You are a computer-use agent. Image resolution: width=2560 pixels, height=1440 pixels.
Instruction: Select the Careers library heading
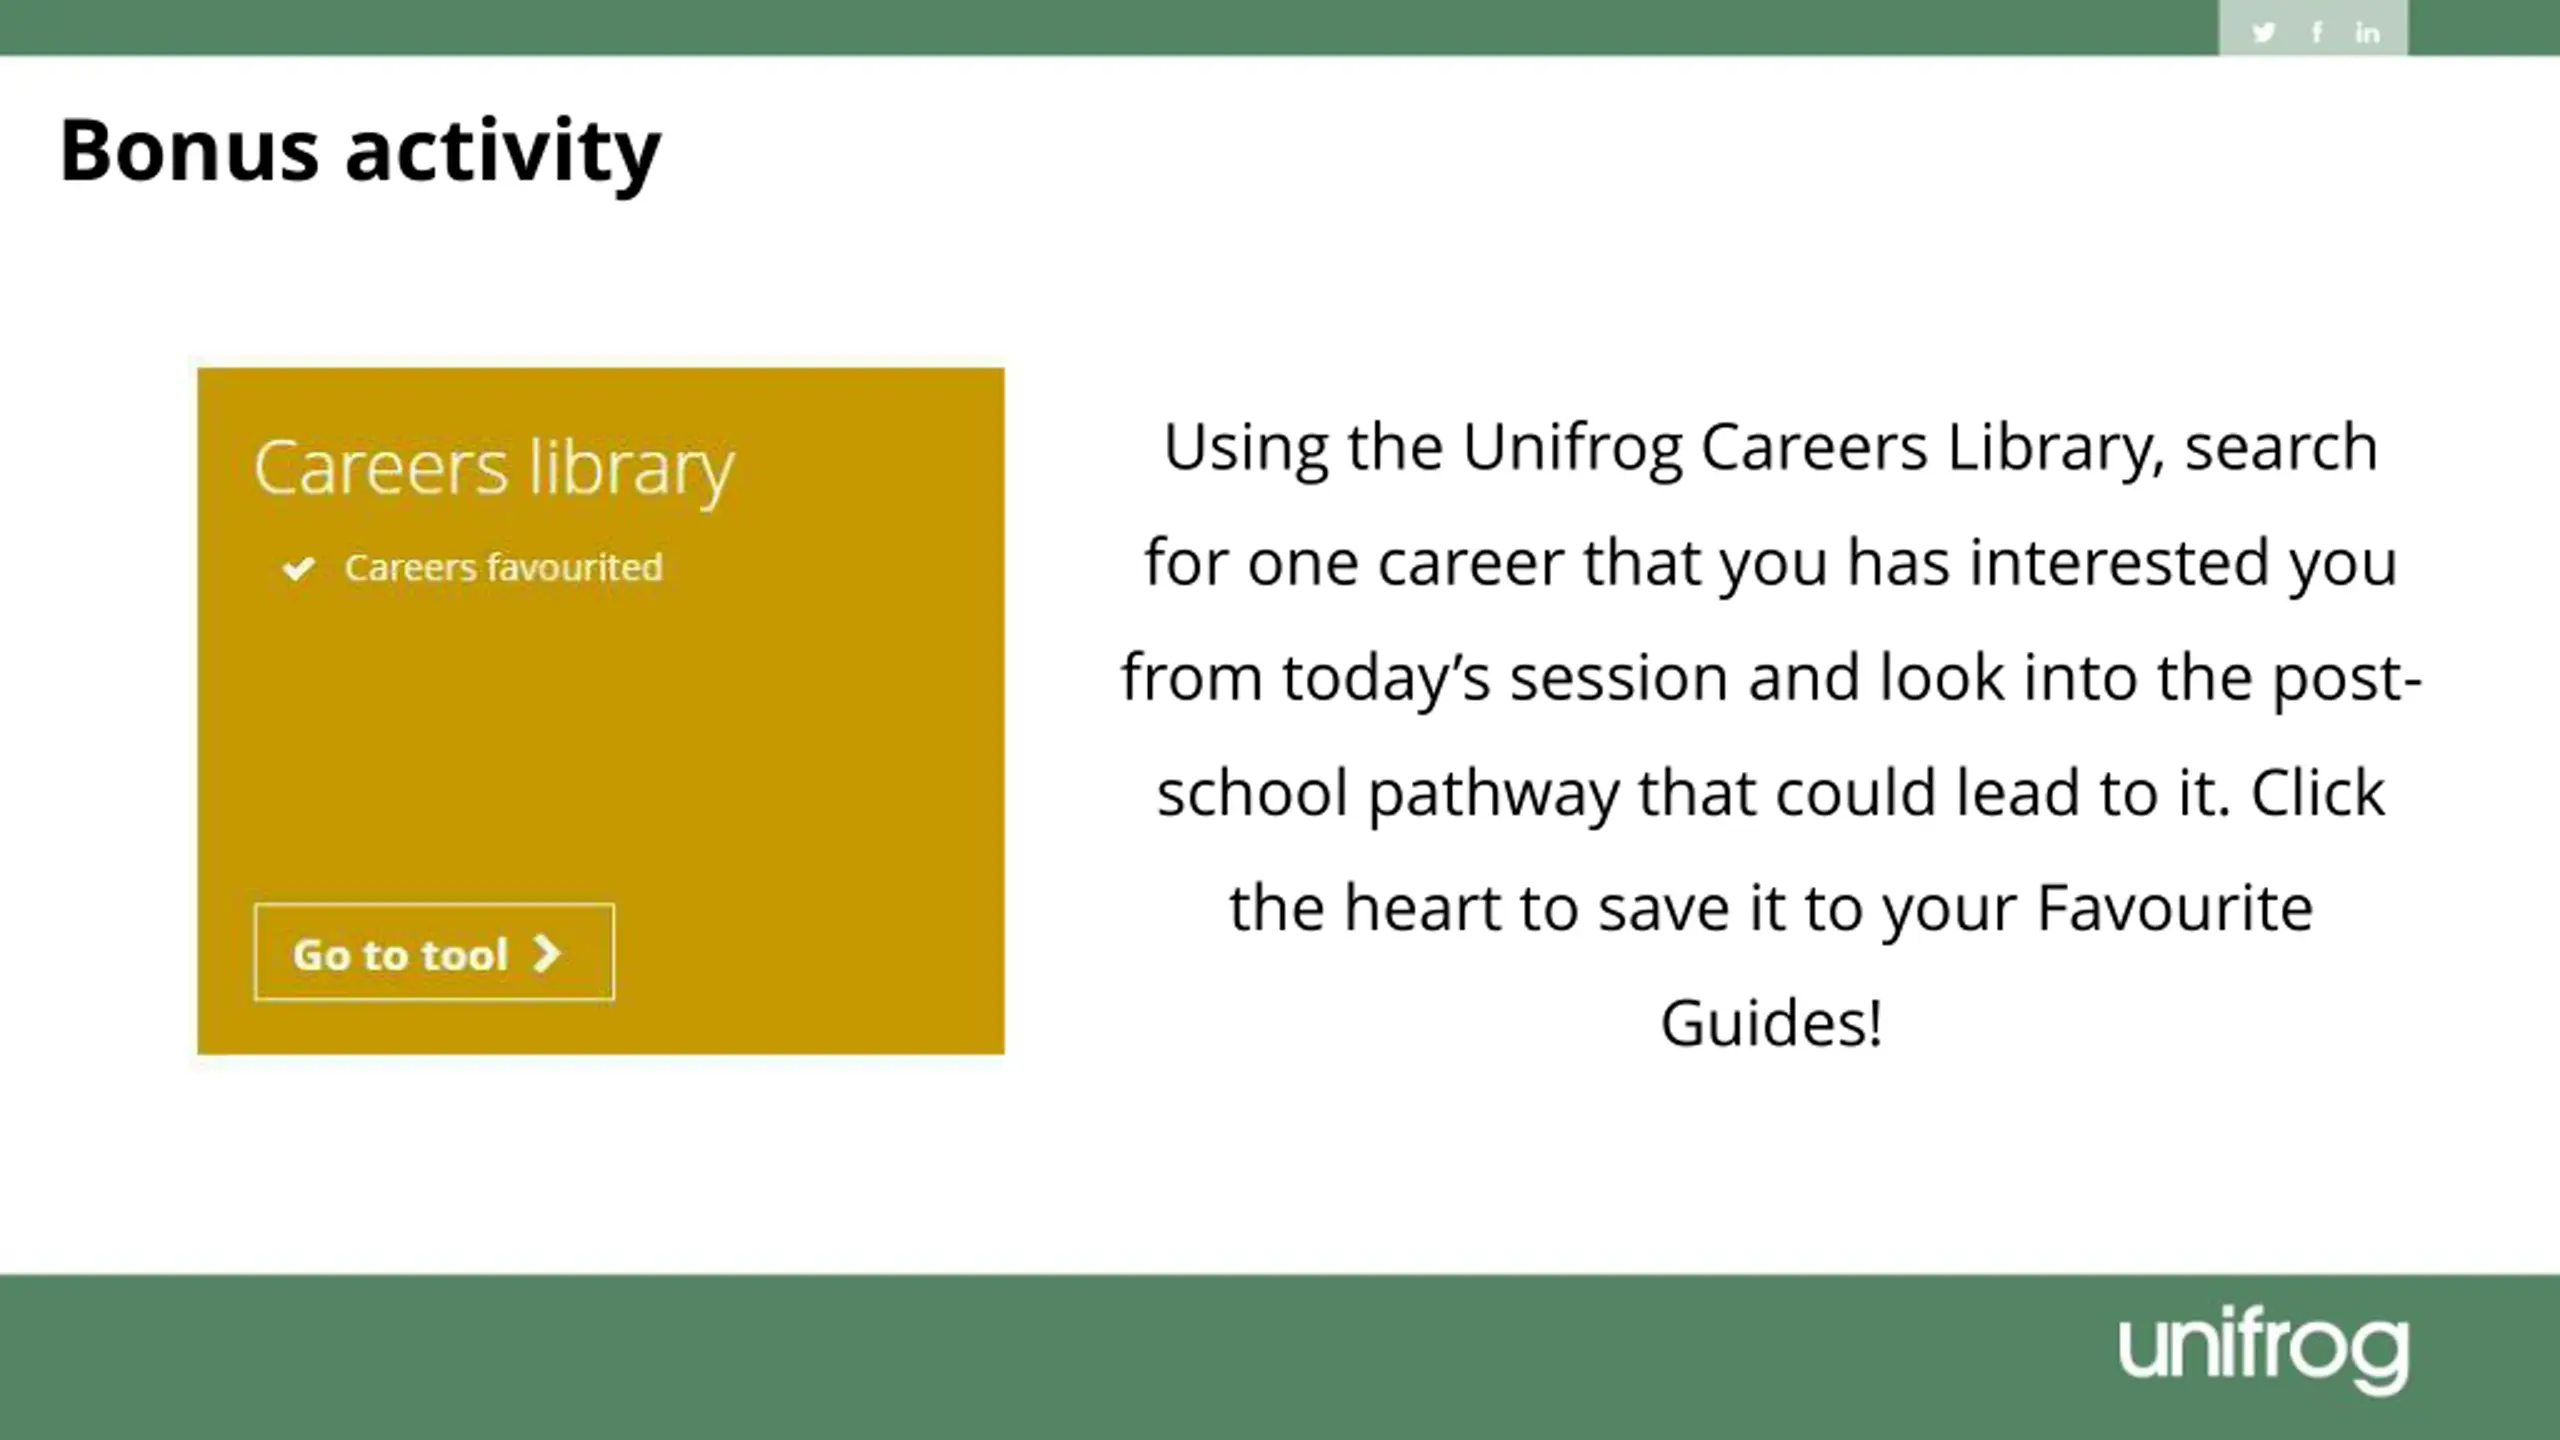coord(494,468)
